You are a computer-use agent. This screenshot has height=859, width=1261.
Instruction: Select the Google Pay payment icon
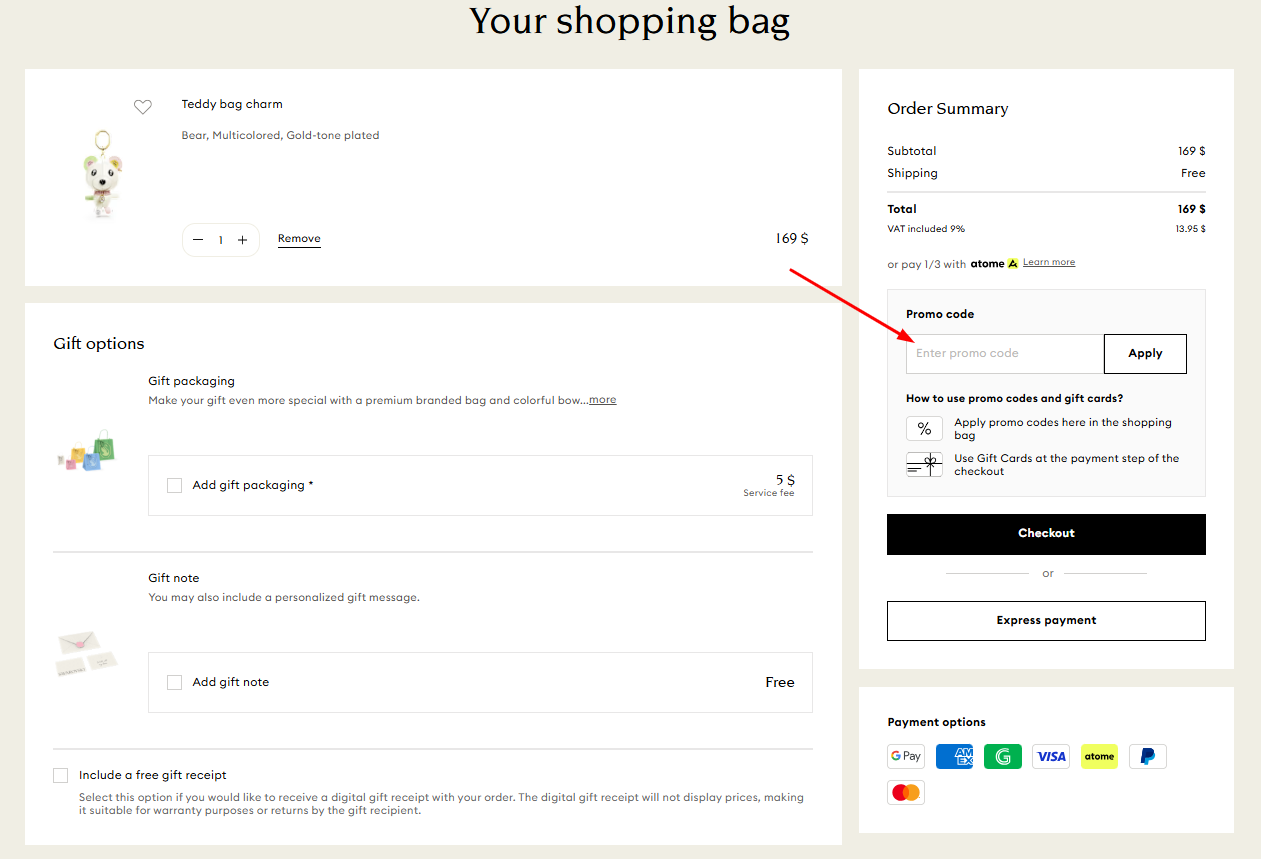pyautogui.click(x=905, y=756)
